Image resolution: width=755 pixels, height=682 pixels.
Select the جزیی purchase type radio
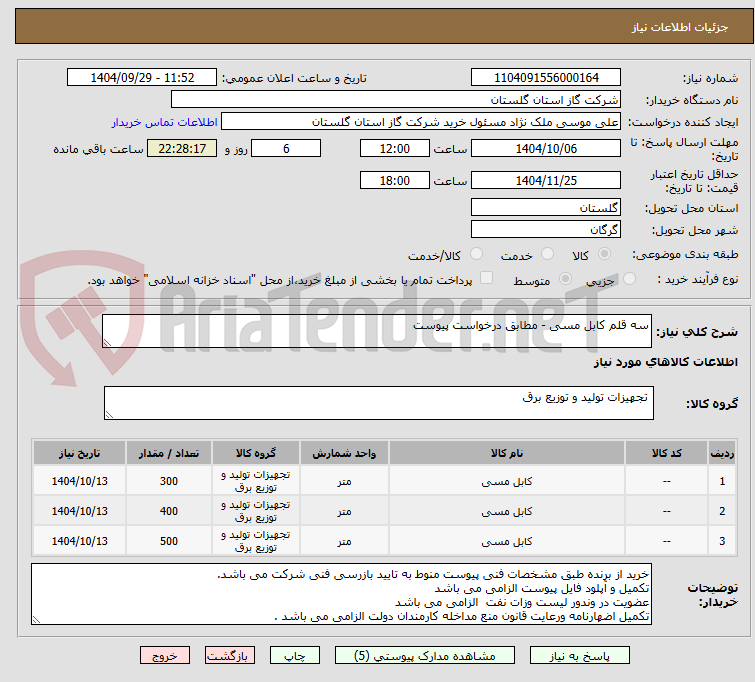pos(629,279)
